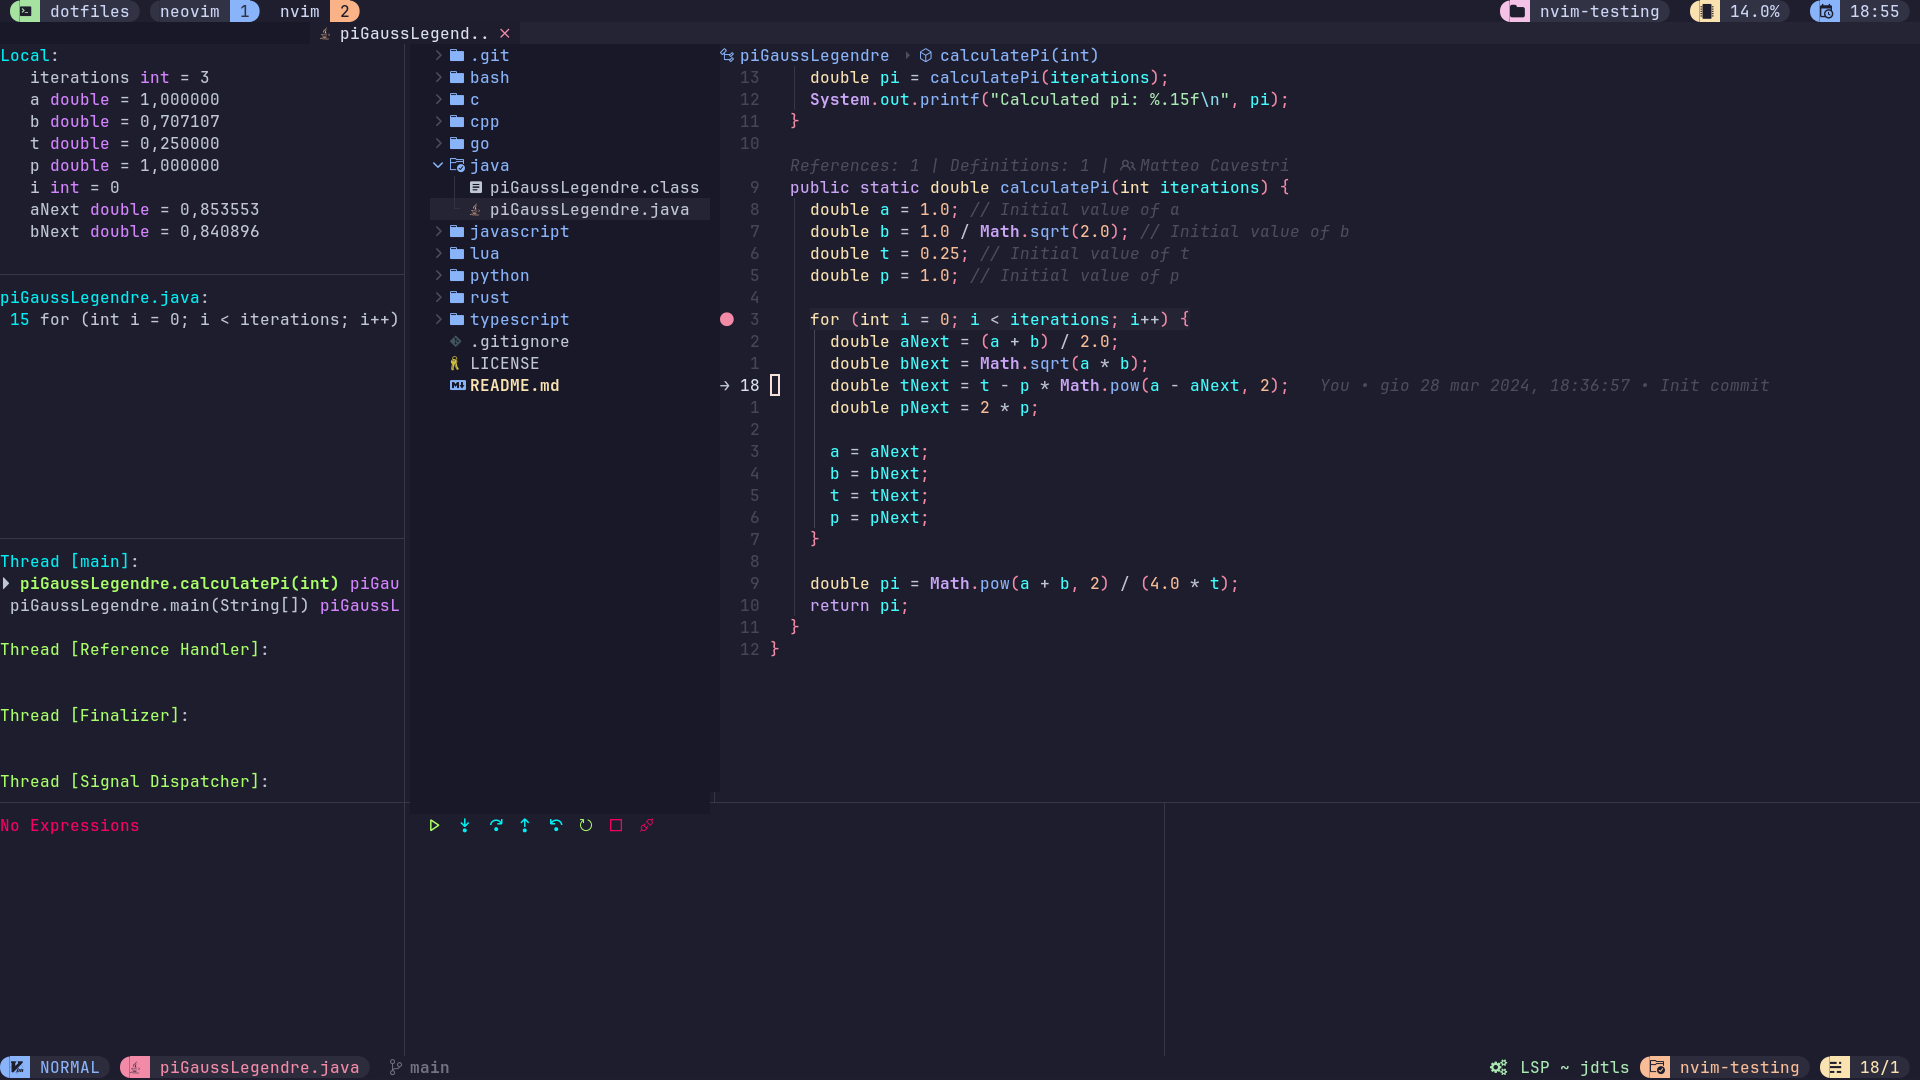Screen dimensions: 1920x1080
Task: Collapse the java folder in the tree
Action: point(438,166)
